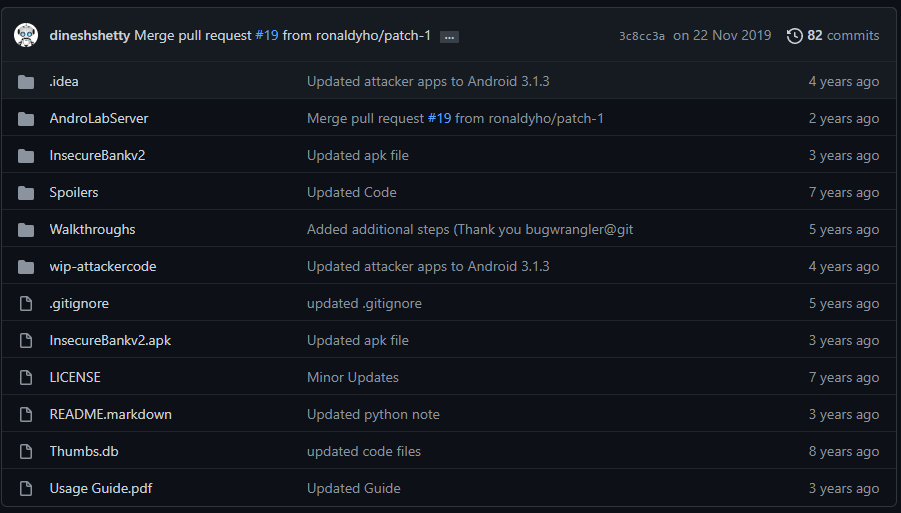Open 'Updated Code' commit message
The height and width of the screenshot is (513, 901).
[352, 192]
